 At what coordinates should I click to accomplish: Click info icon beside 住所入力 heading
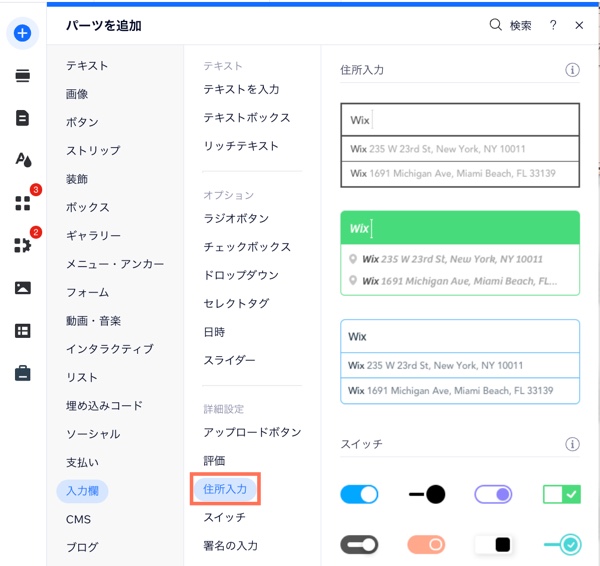tap(572, 70)
